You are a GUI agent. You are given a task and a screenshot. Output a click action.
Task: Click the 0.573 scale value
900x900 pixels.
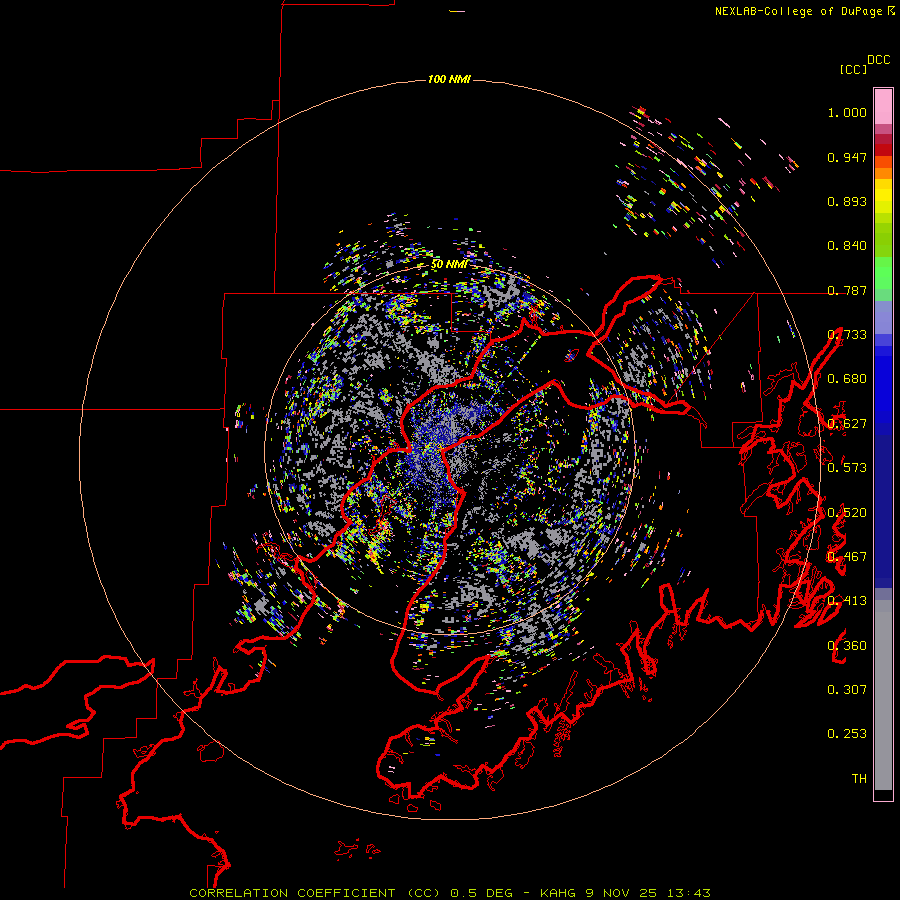(847, 468)
